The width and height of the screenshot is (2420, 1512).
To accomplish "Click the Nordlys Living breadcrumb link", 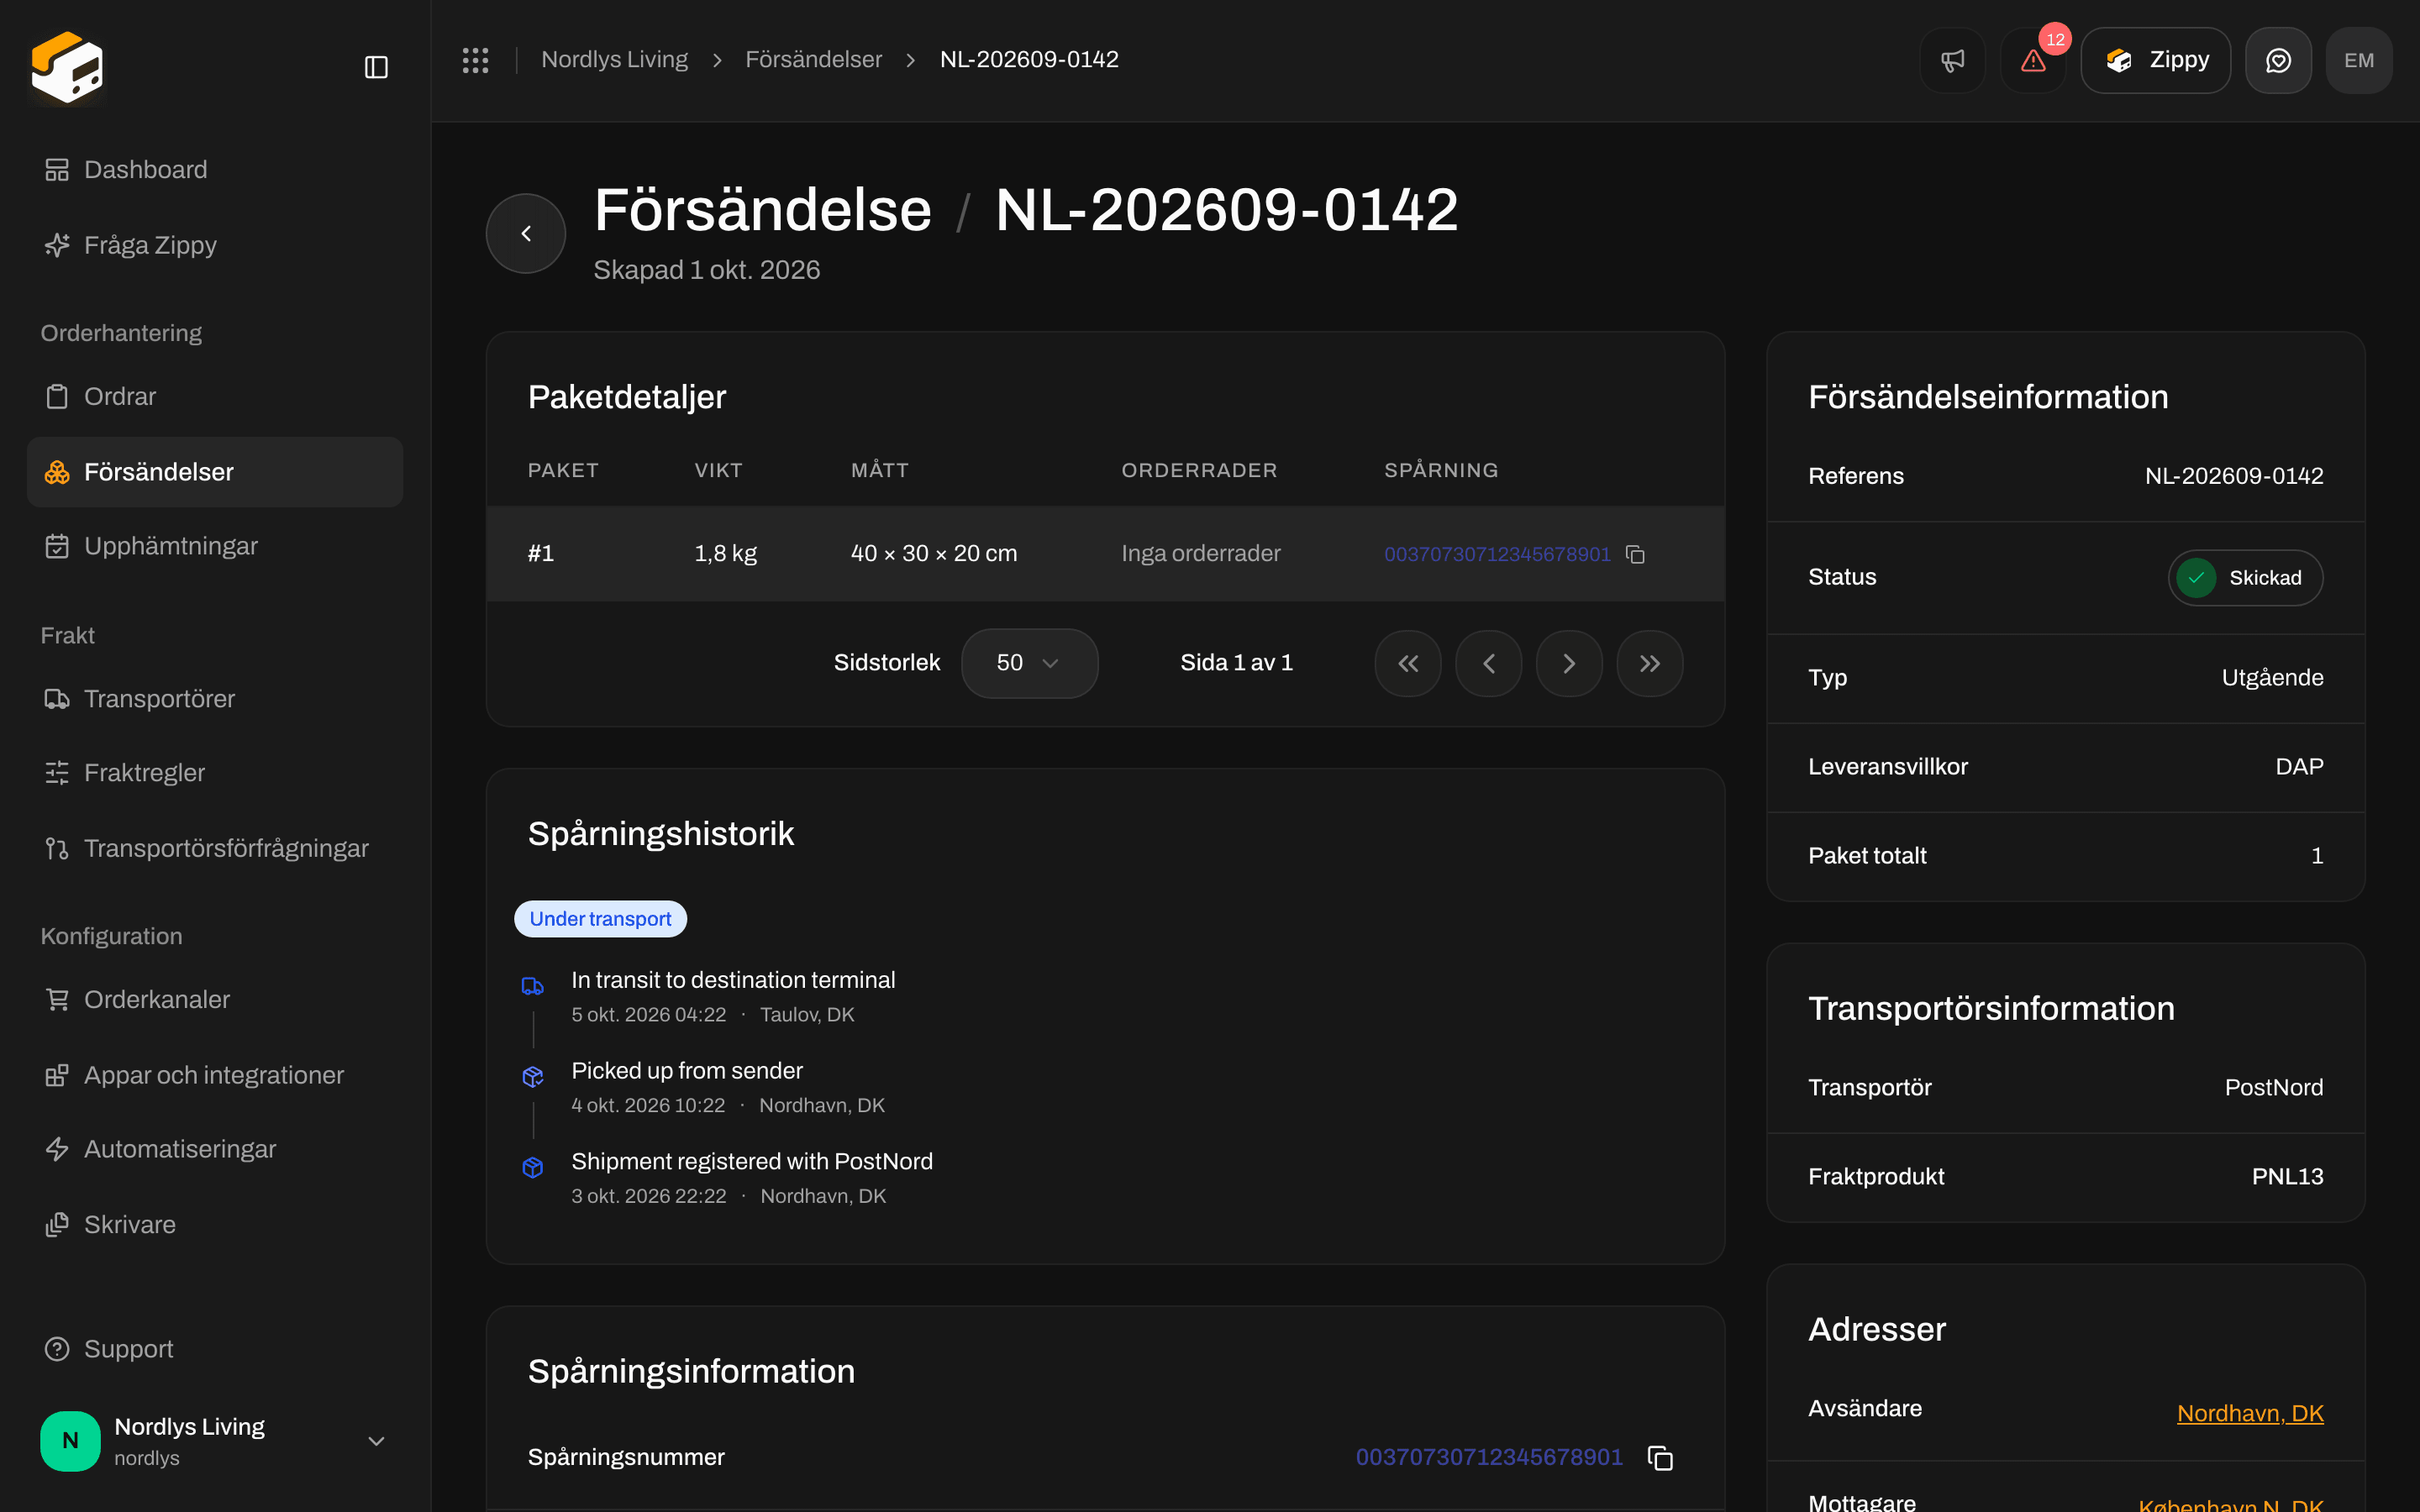I will pyautogui.click(x=614, y=60).
